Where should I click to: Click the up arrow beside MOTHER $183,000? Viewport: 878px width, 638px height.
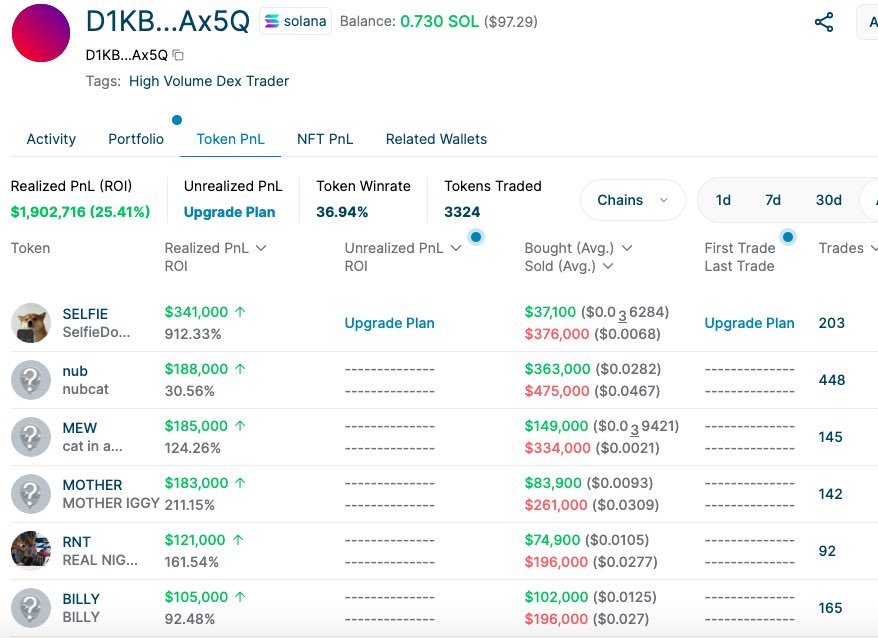[x=240, y=483]
